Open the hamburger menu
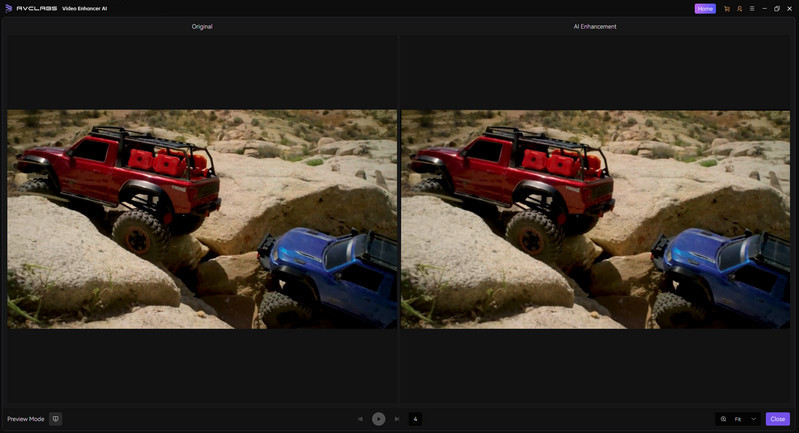 click(x=752, y=9)
